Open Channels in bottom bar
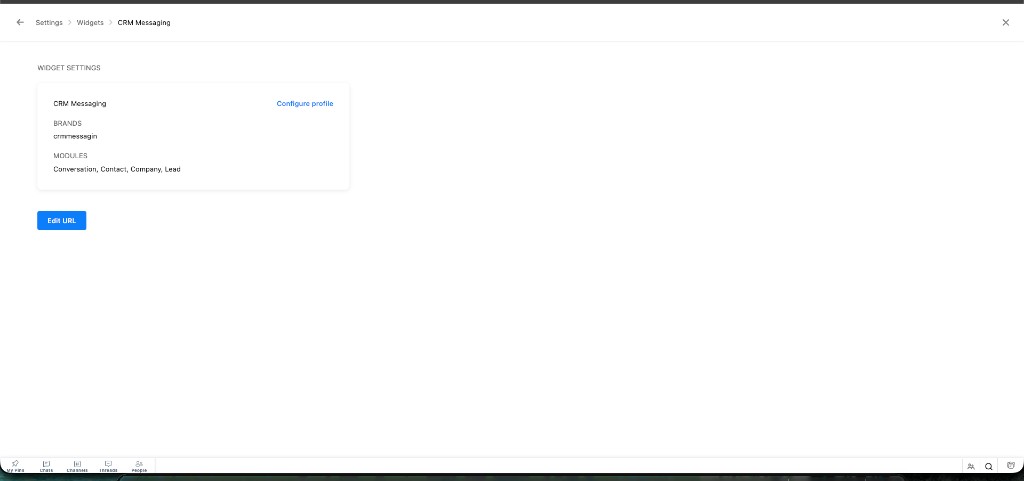Viewport: 1024px width, 481px height. 77,465
